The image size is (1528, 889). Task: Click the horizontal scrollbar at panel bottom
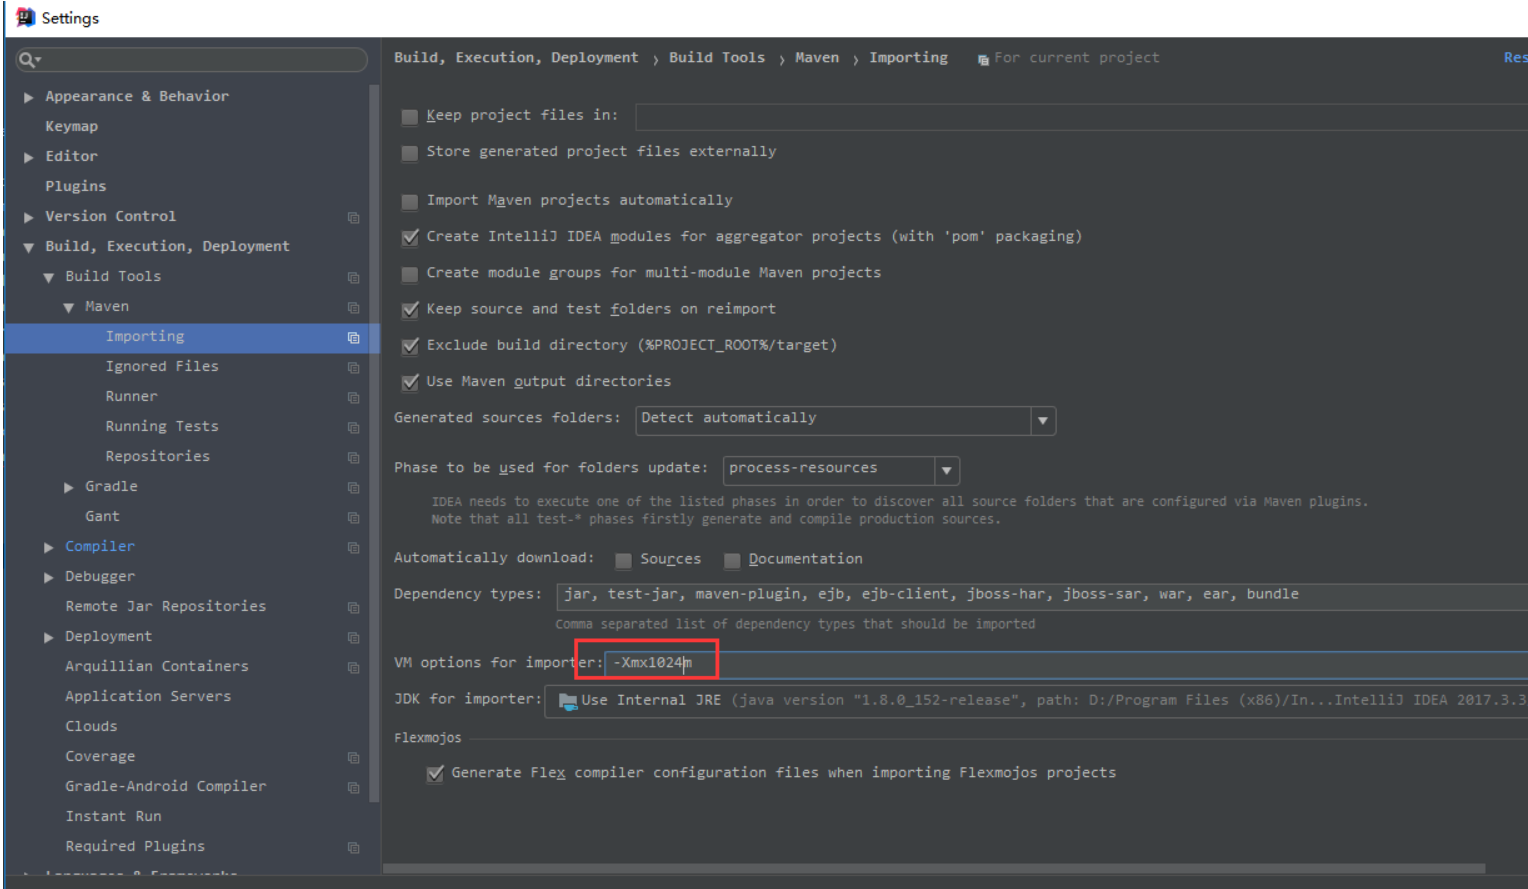coord(934,868)
